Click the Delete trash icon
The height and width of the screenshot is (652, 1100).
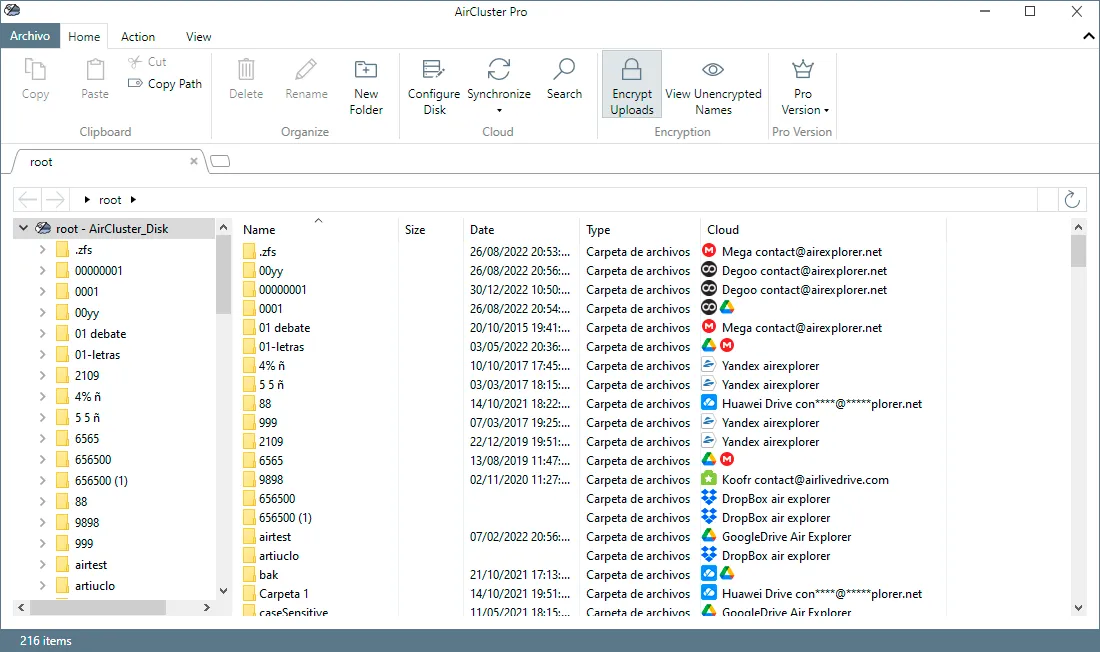pos(246,69)
